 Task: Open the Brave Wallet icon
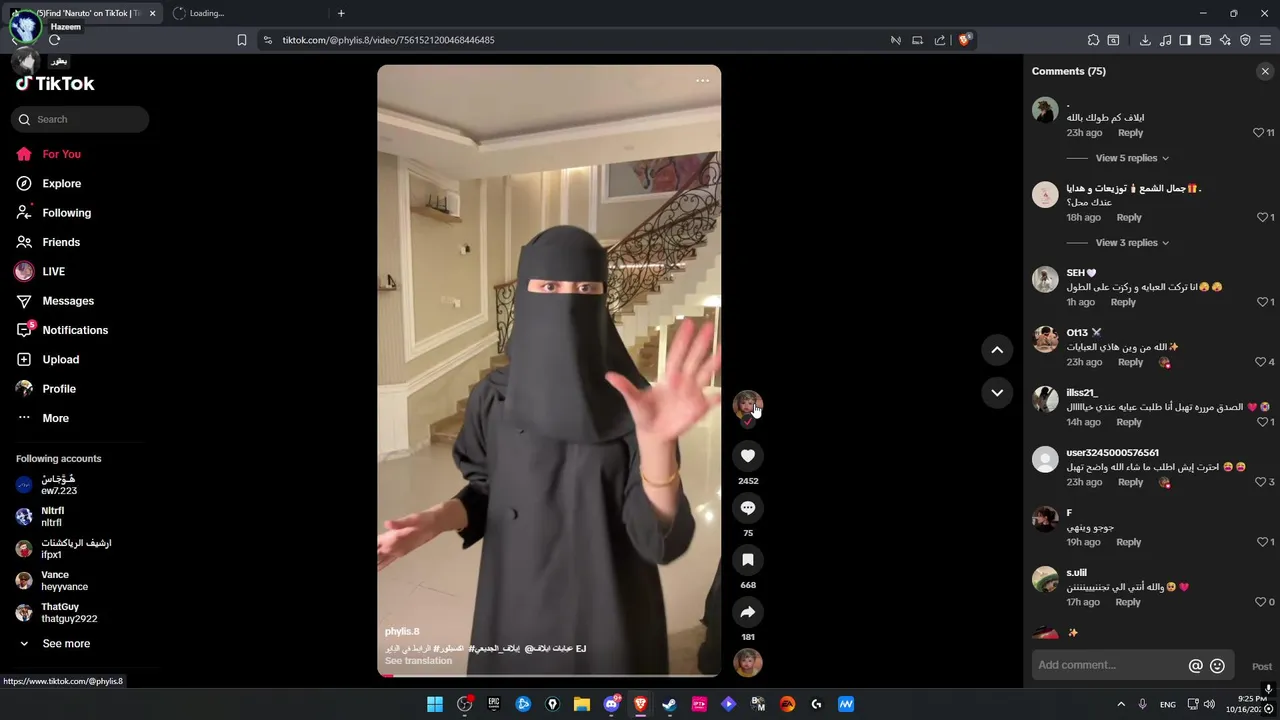(1205, 40)
